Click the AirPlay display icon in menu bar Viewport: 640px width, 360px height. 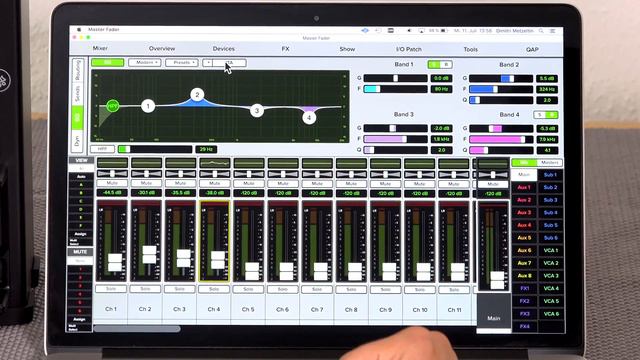(422, 31)
